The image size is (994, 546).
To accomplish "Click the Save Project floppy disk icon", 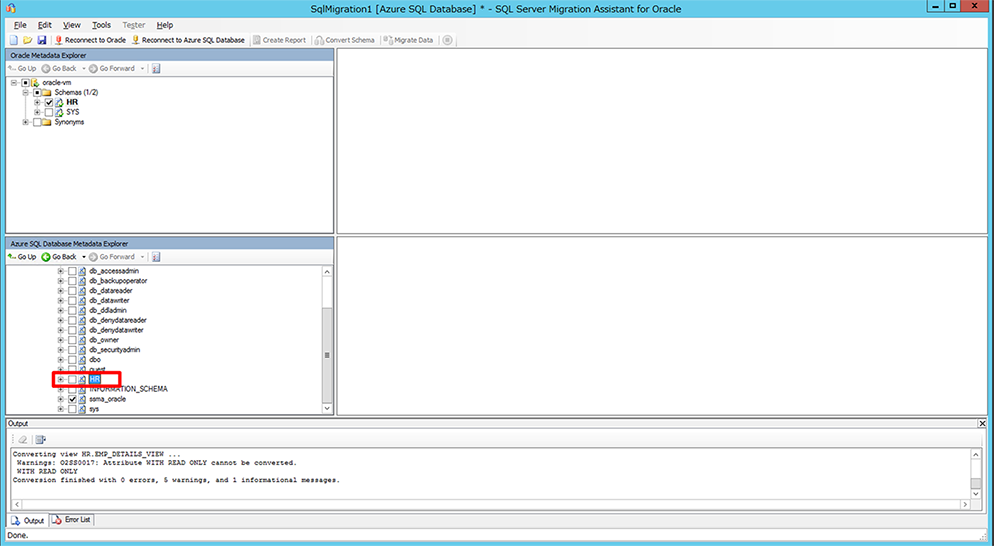I will tap(41, 40).
